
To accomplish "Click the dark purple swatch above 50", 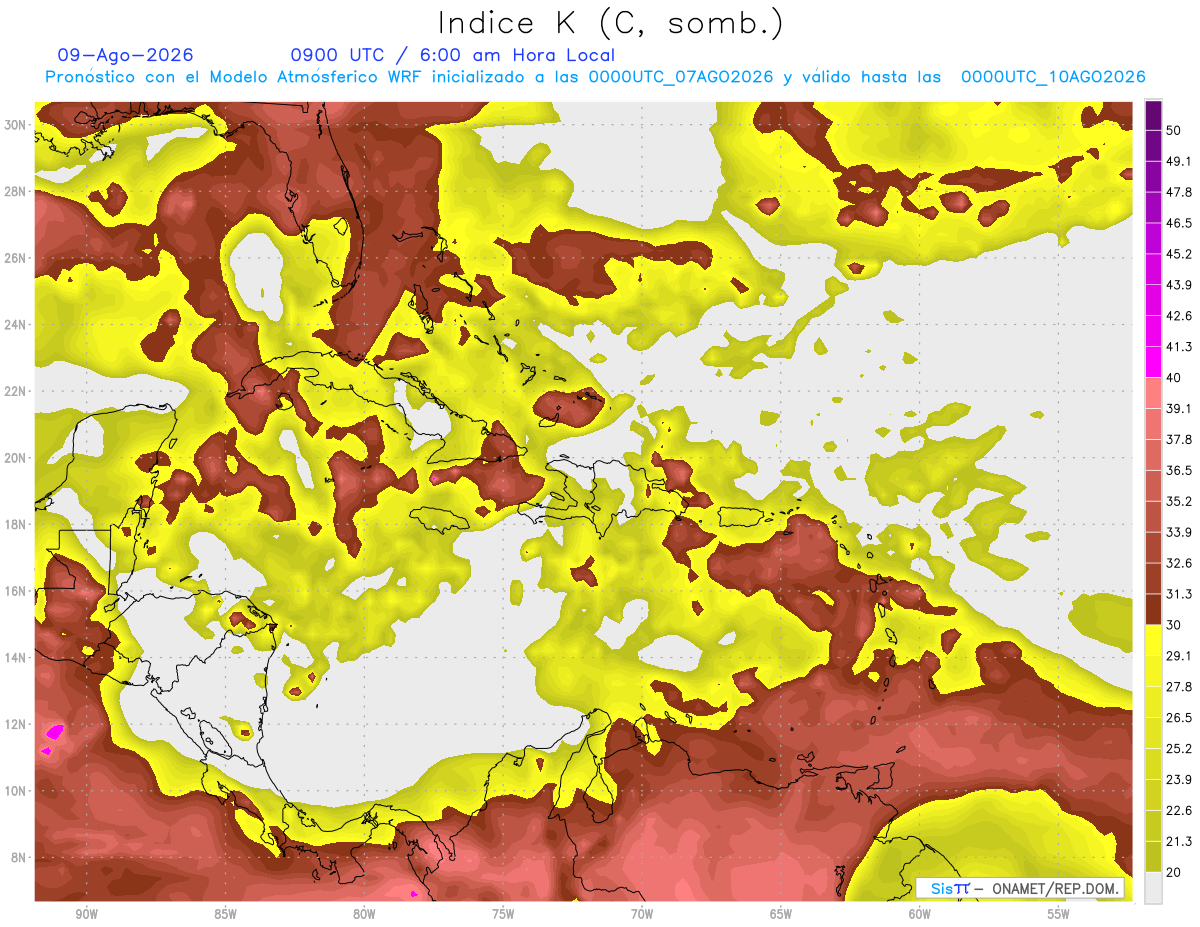I will pyautogui.click(x=1153, y=116).
